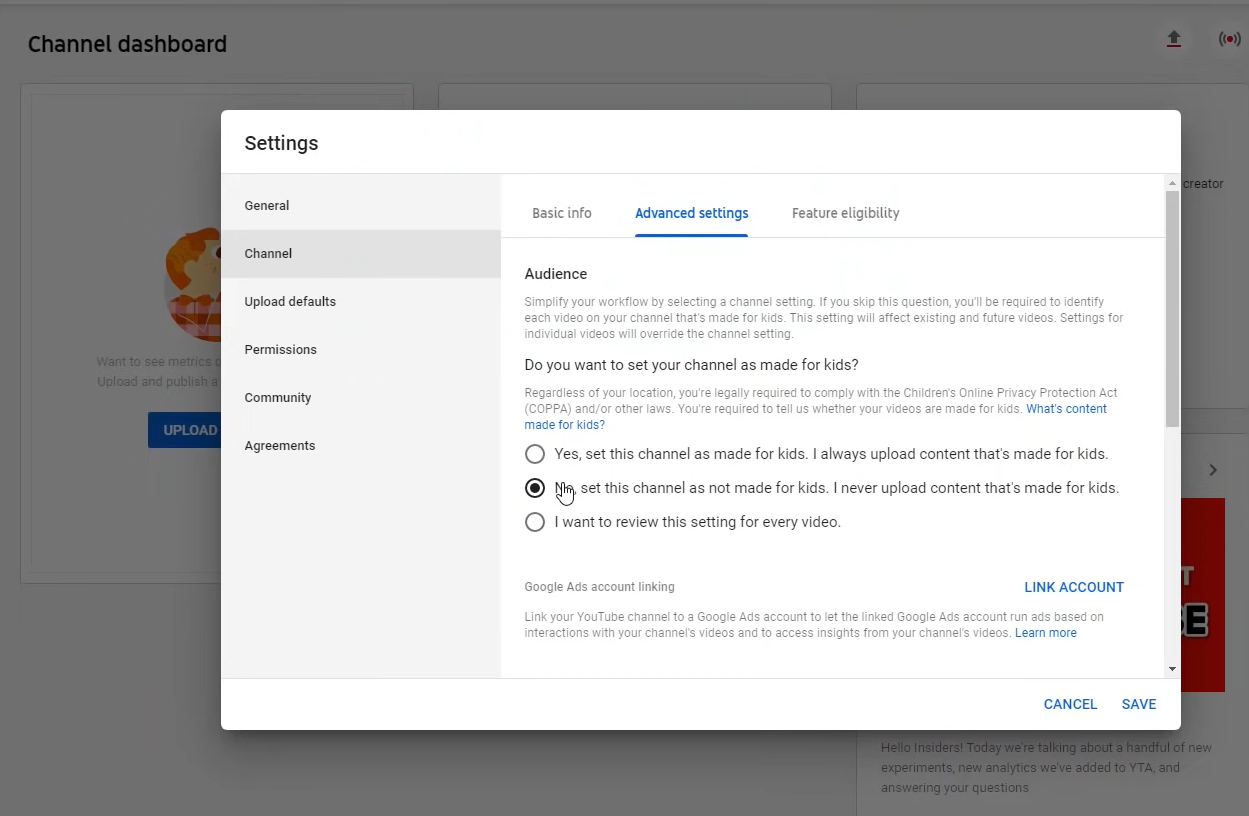Image resolution: width=1249 pixels, height=816 pixels.
Task: Click the 'Google Ads account linking' label
Action: pos(600,587)
